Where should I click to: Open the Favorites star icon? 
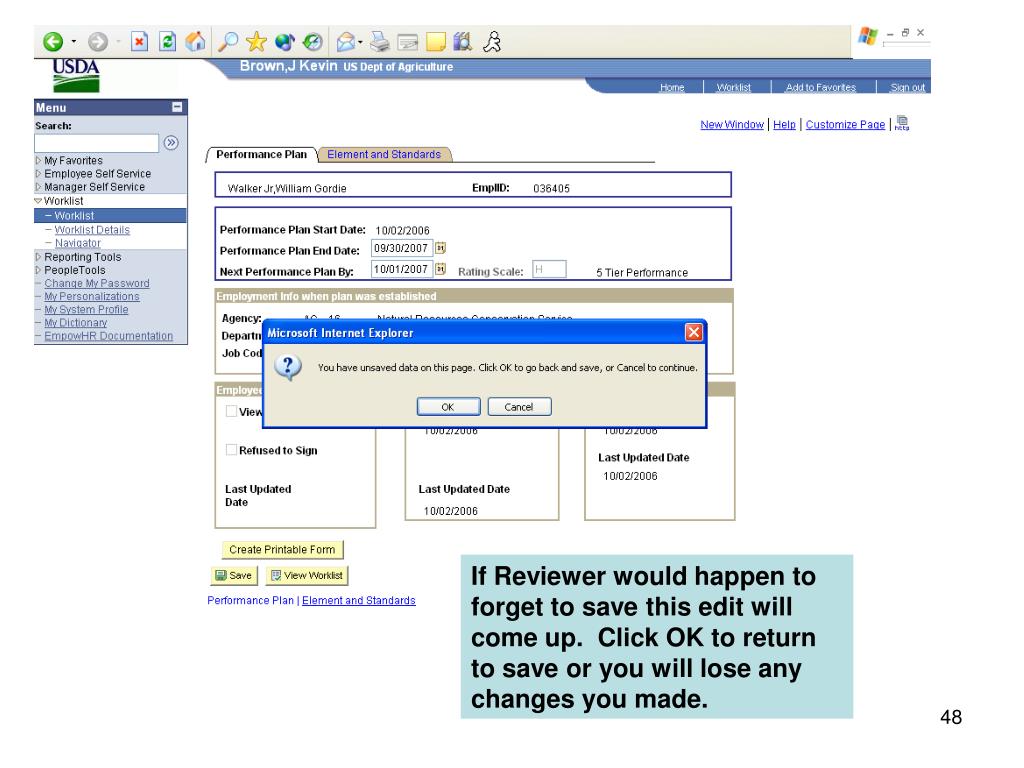pyautogui.click(x=256, y=42)
